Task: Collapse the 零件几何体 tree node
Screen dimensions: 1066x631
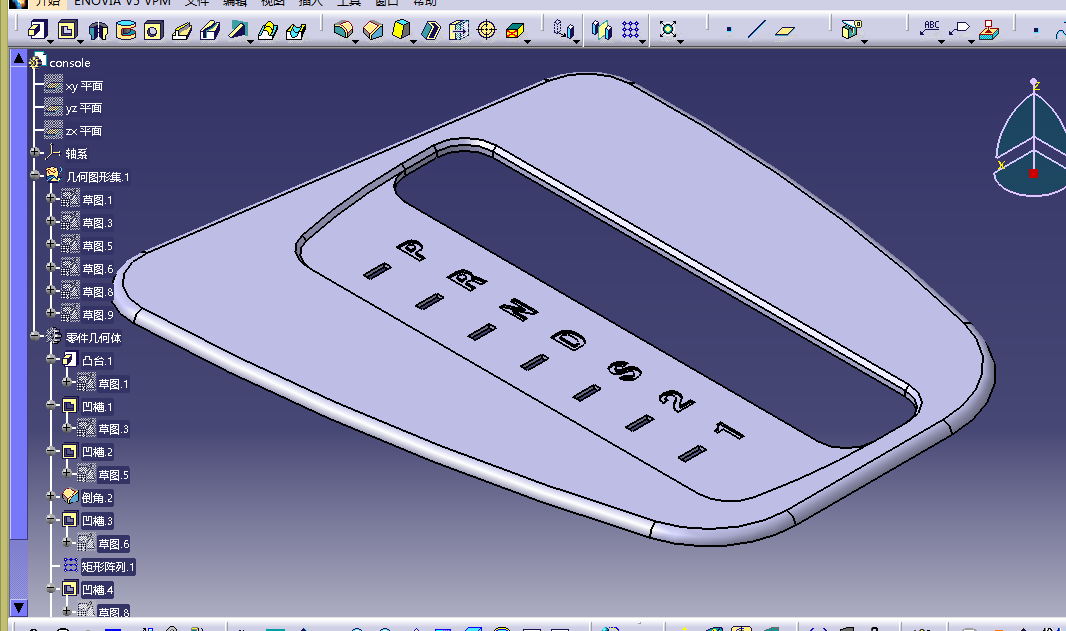Action: click(35, 335)
